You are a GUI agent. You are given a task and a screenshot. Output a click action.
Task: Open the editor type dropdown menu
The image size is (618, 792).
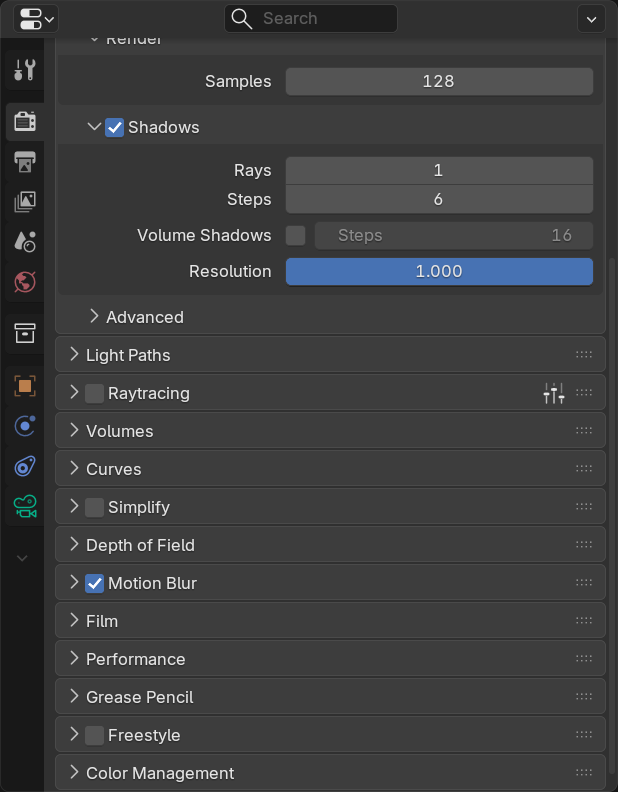tap(36, 19)
